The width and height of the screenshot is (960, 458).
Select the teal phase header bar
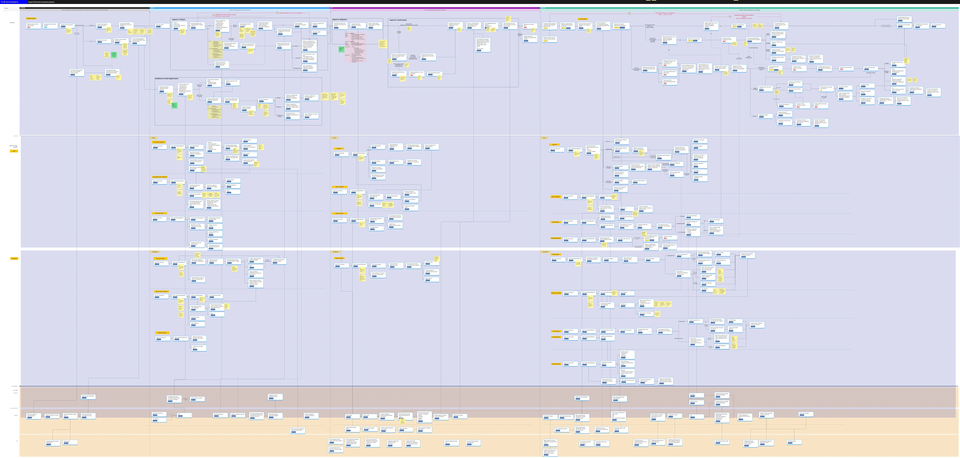tap(749, 9)
